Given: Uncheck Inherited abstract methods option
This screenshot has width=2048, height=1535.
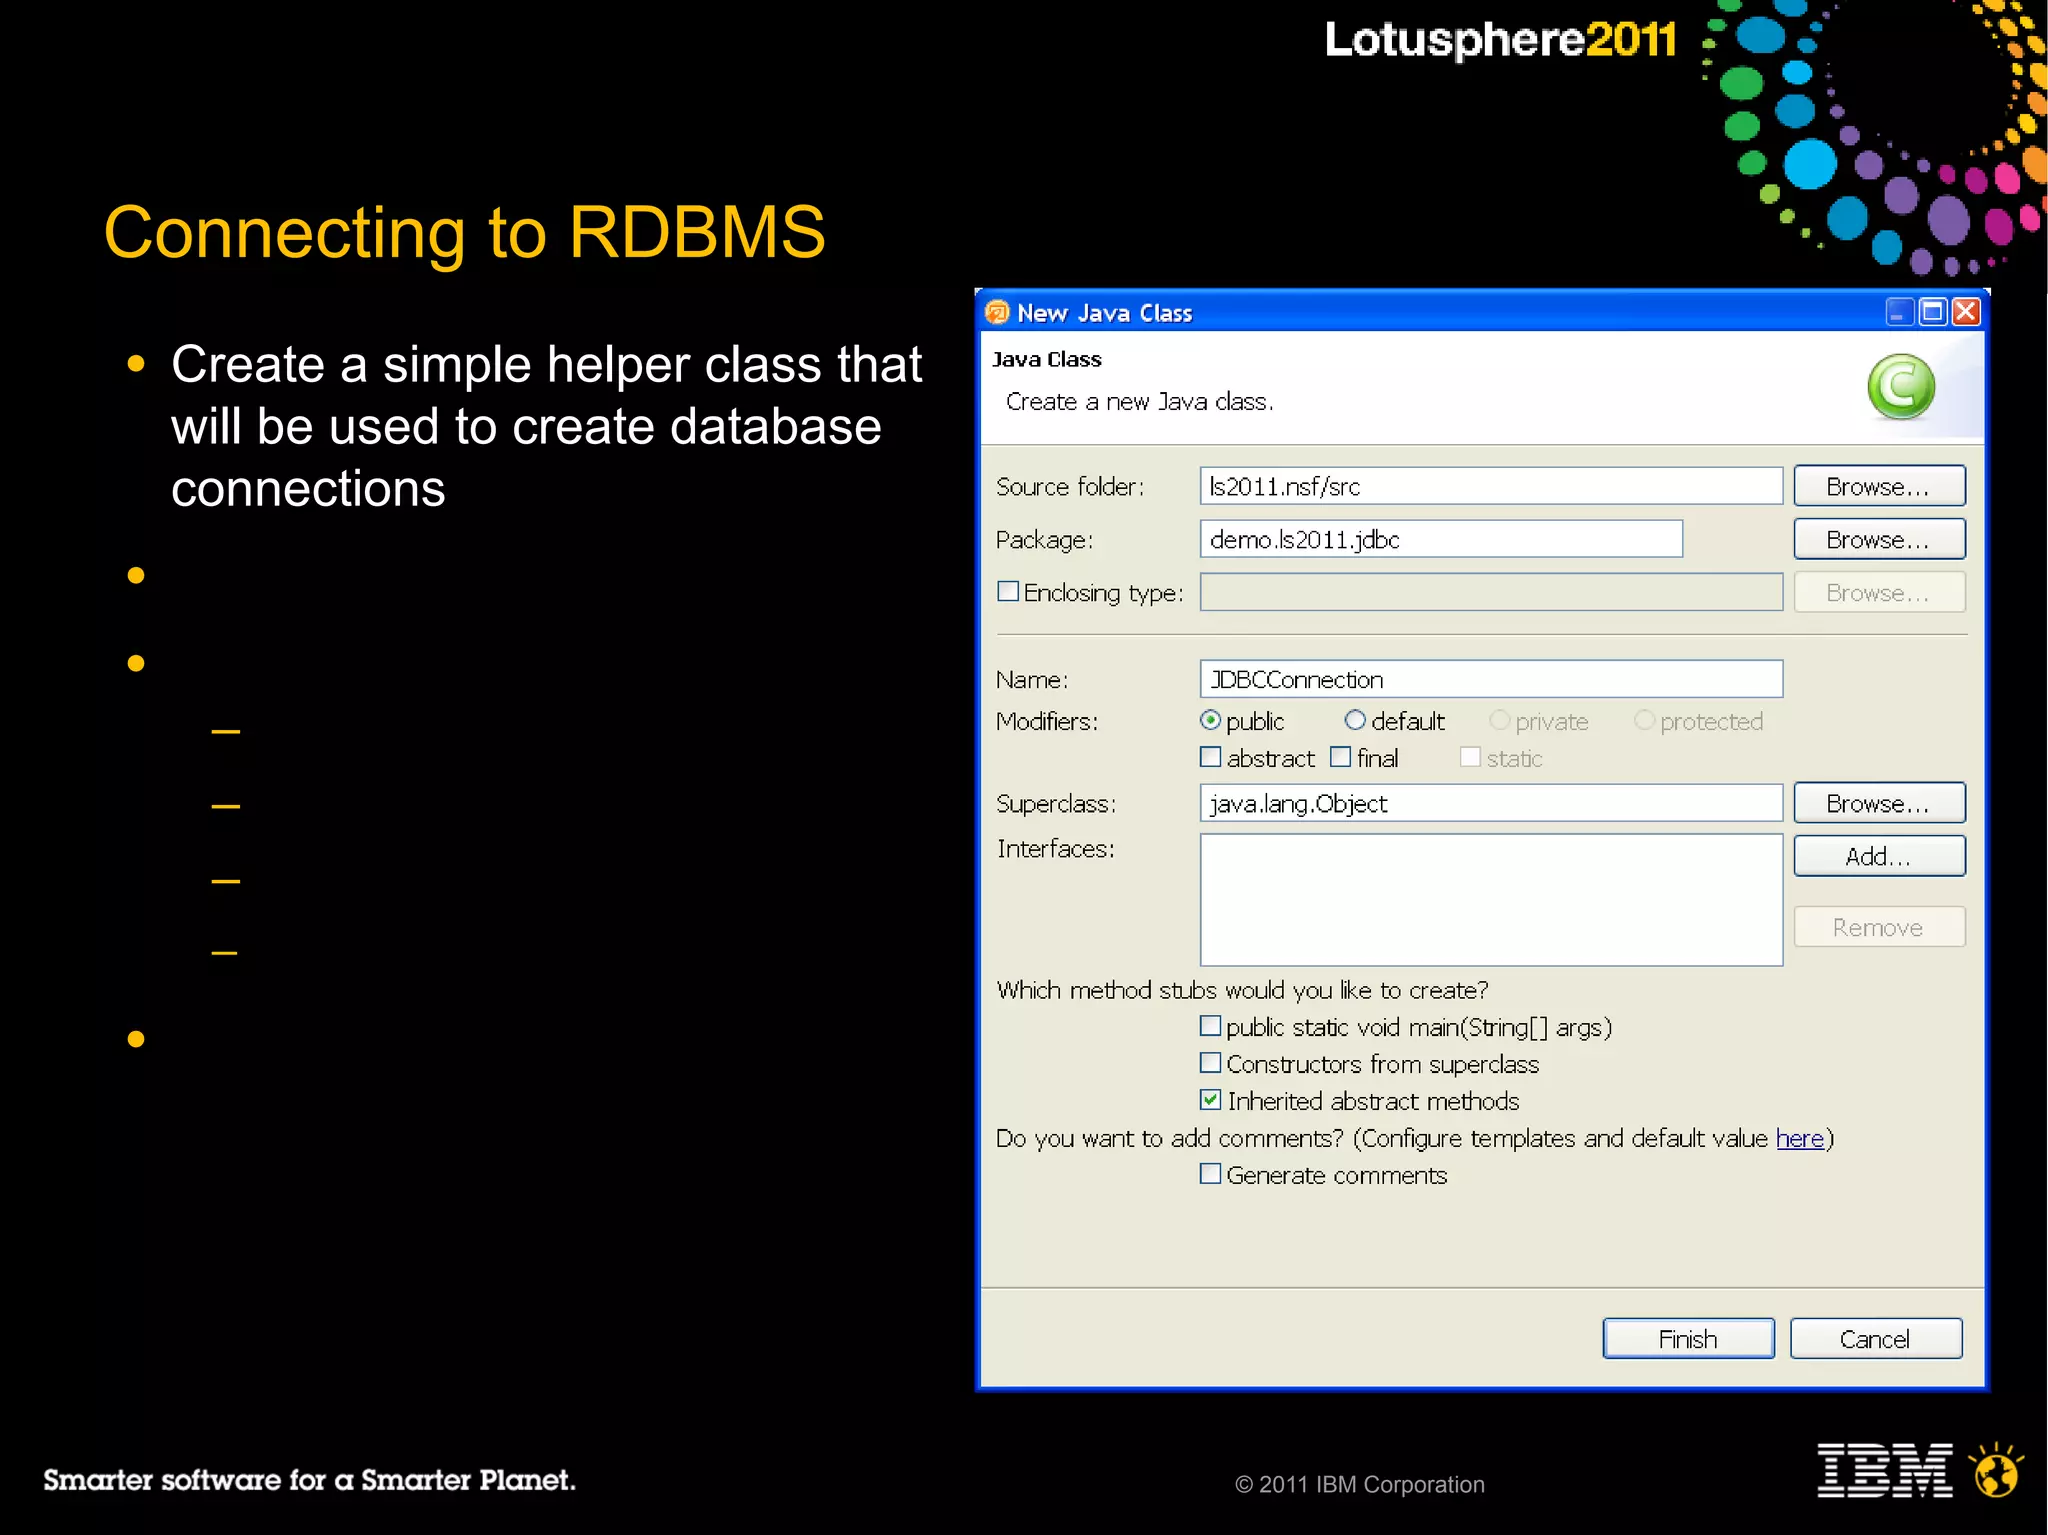Looking at the screenshot, I should [x=1210, y=1100].
